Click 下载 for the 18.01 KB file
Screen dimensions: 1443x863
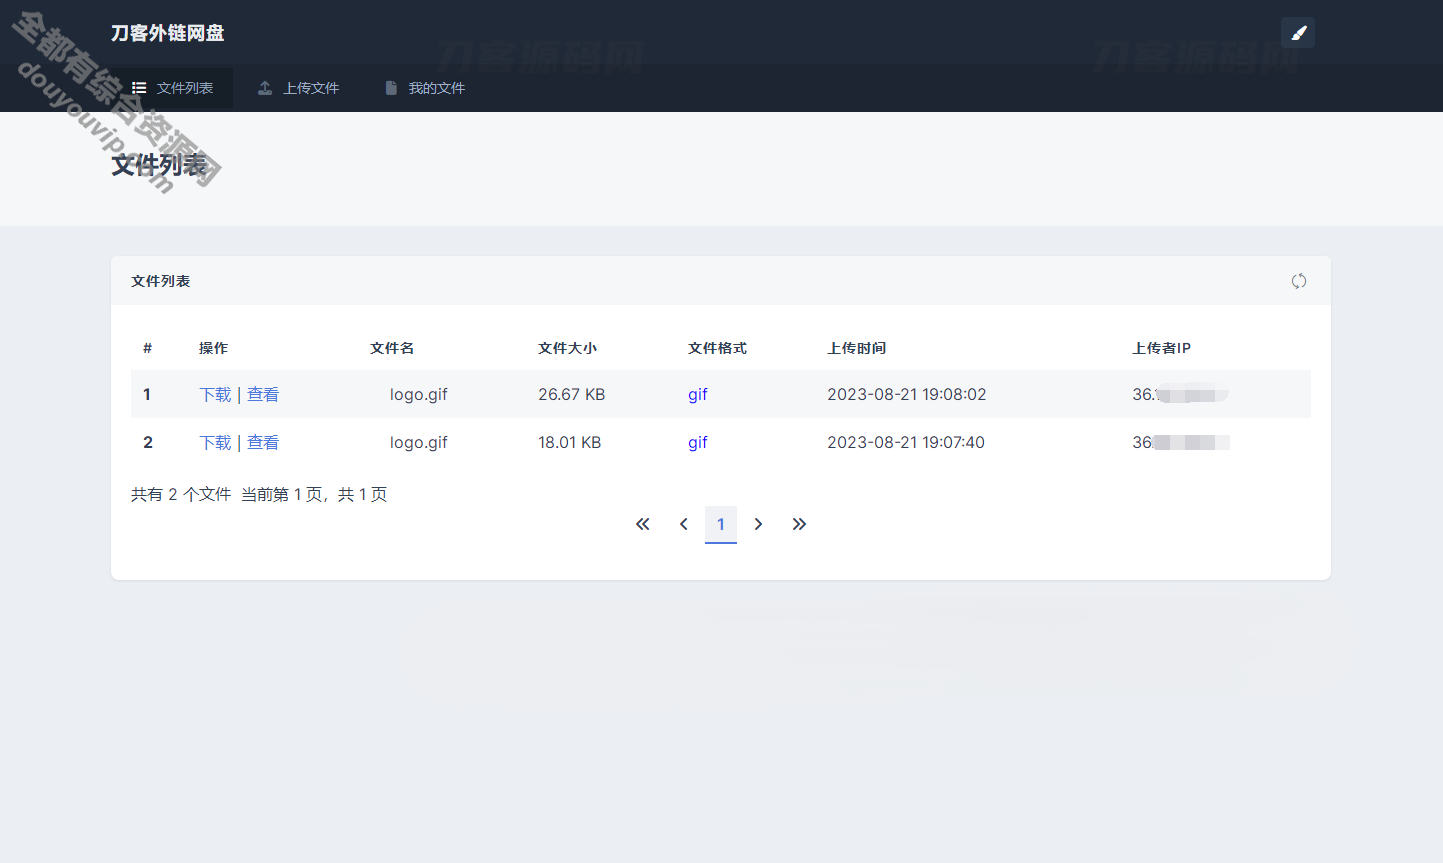(215, 442)
